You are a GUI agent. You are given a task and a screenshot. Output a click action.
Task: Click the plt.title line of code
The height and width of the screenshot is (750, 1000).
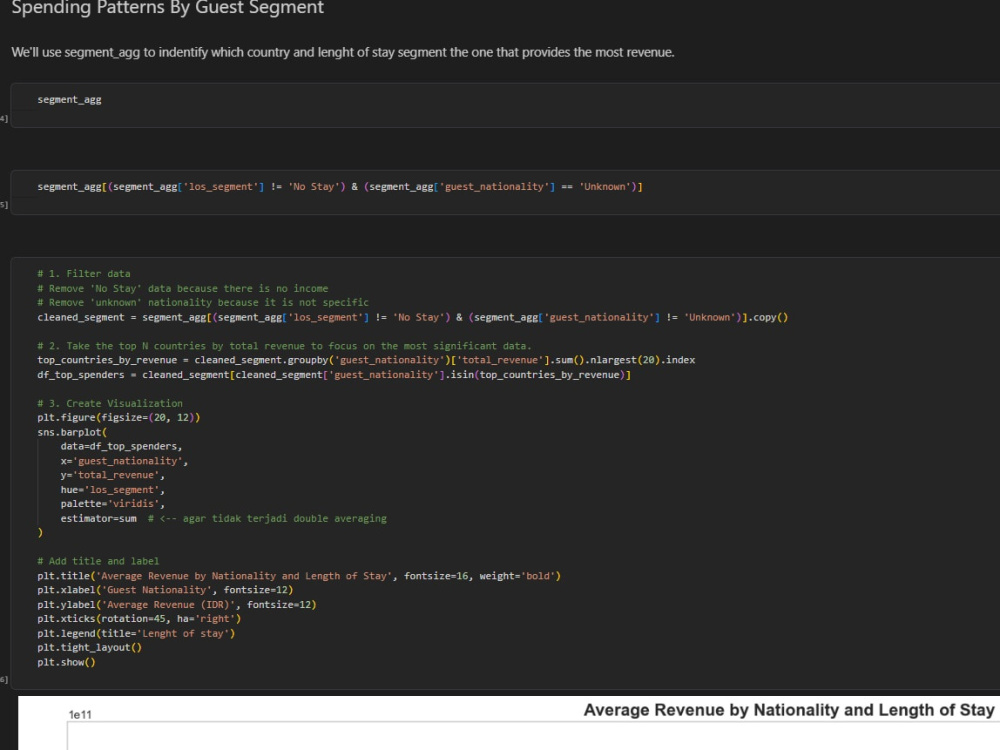coord(299,576)
